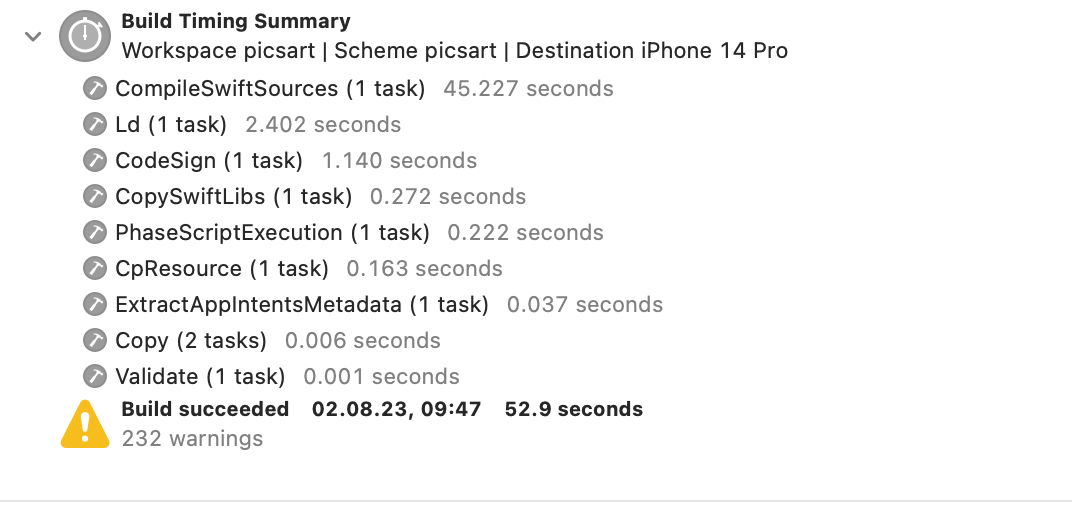
Task: Select the ExtractAppIntentsMetadata entry
Action: pyautogui.click(x=373, y=304)
